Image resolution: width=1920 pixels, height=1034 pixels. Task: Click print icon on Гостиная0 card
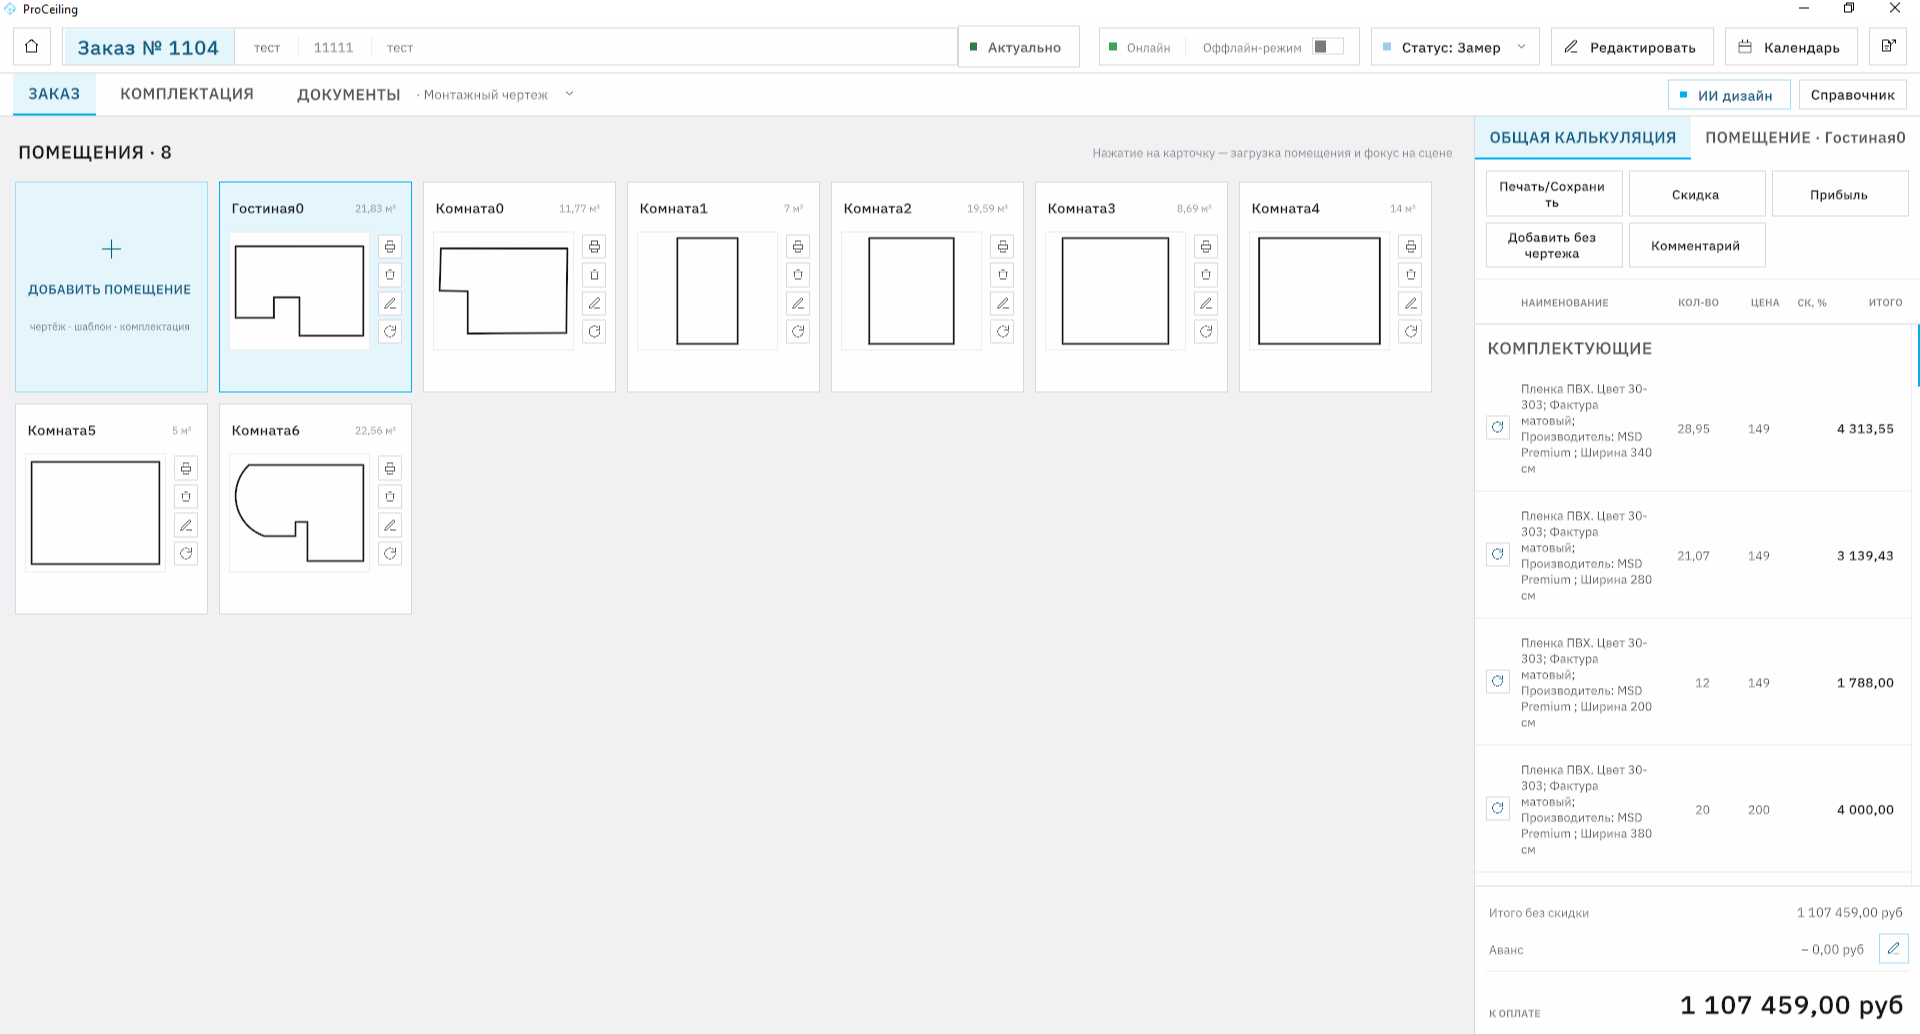[x=390, y=246]
